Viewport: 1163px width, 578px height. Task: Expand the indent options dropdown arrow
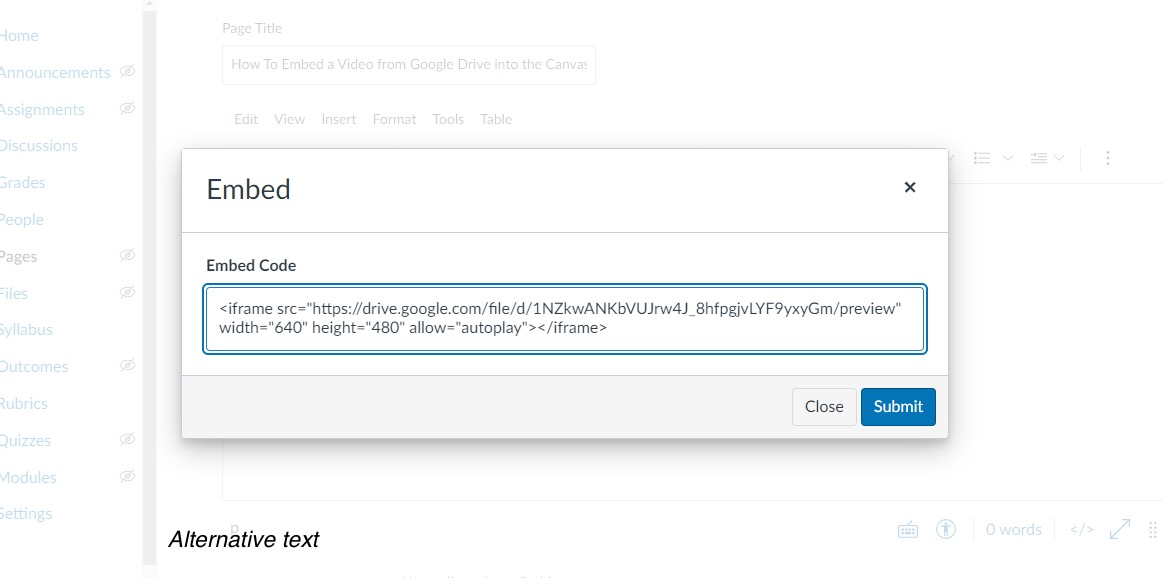click(1060, 158)
